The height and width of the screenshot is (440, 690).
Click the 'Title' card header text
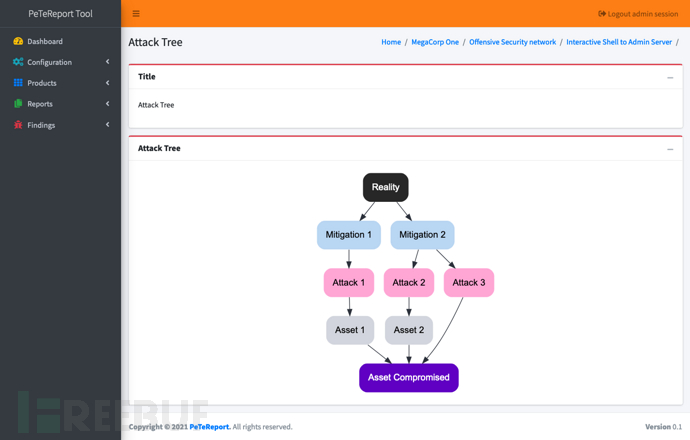click(x=147, y=77)
